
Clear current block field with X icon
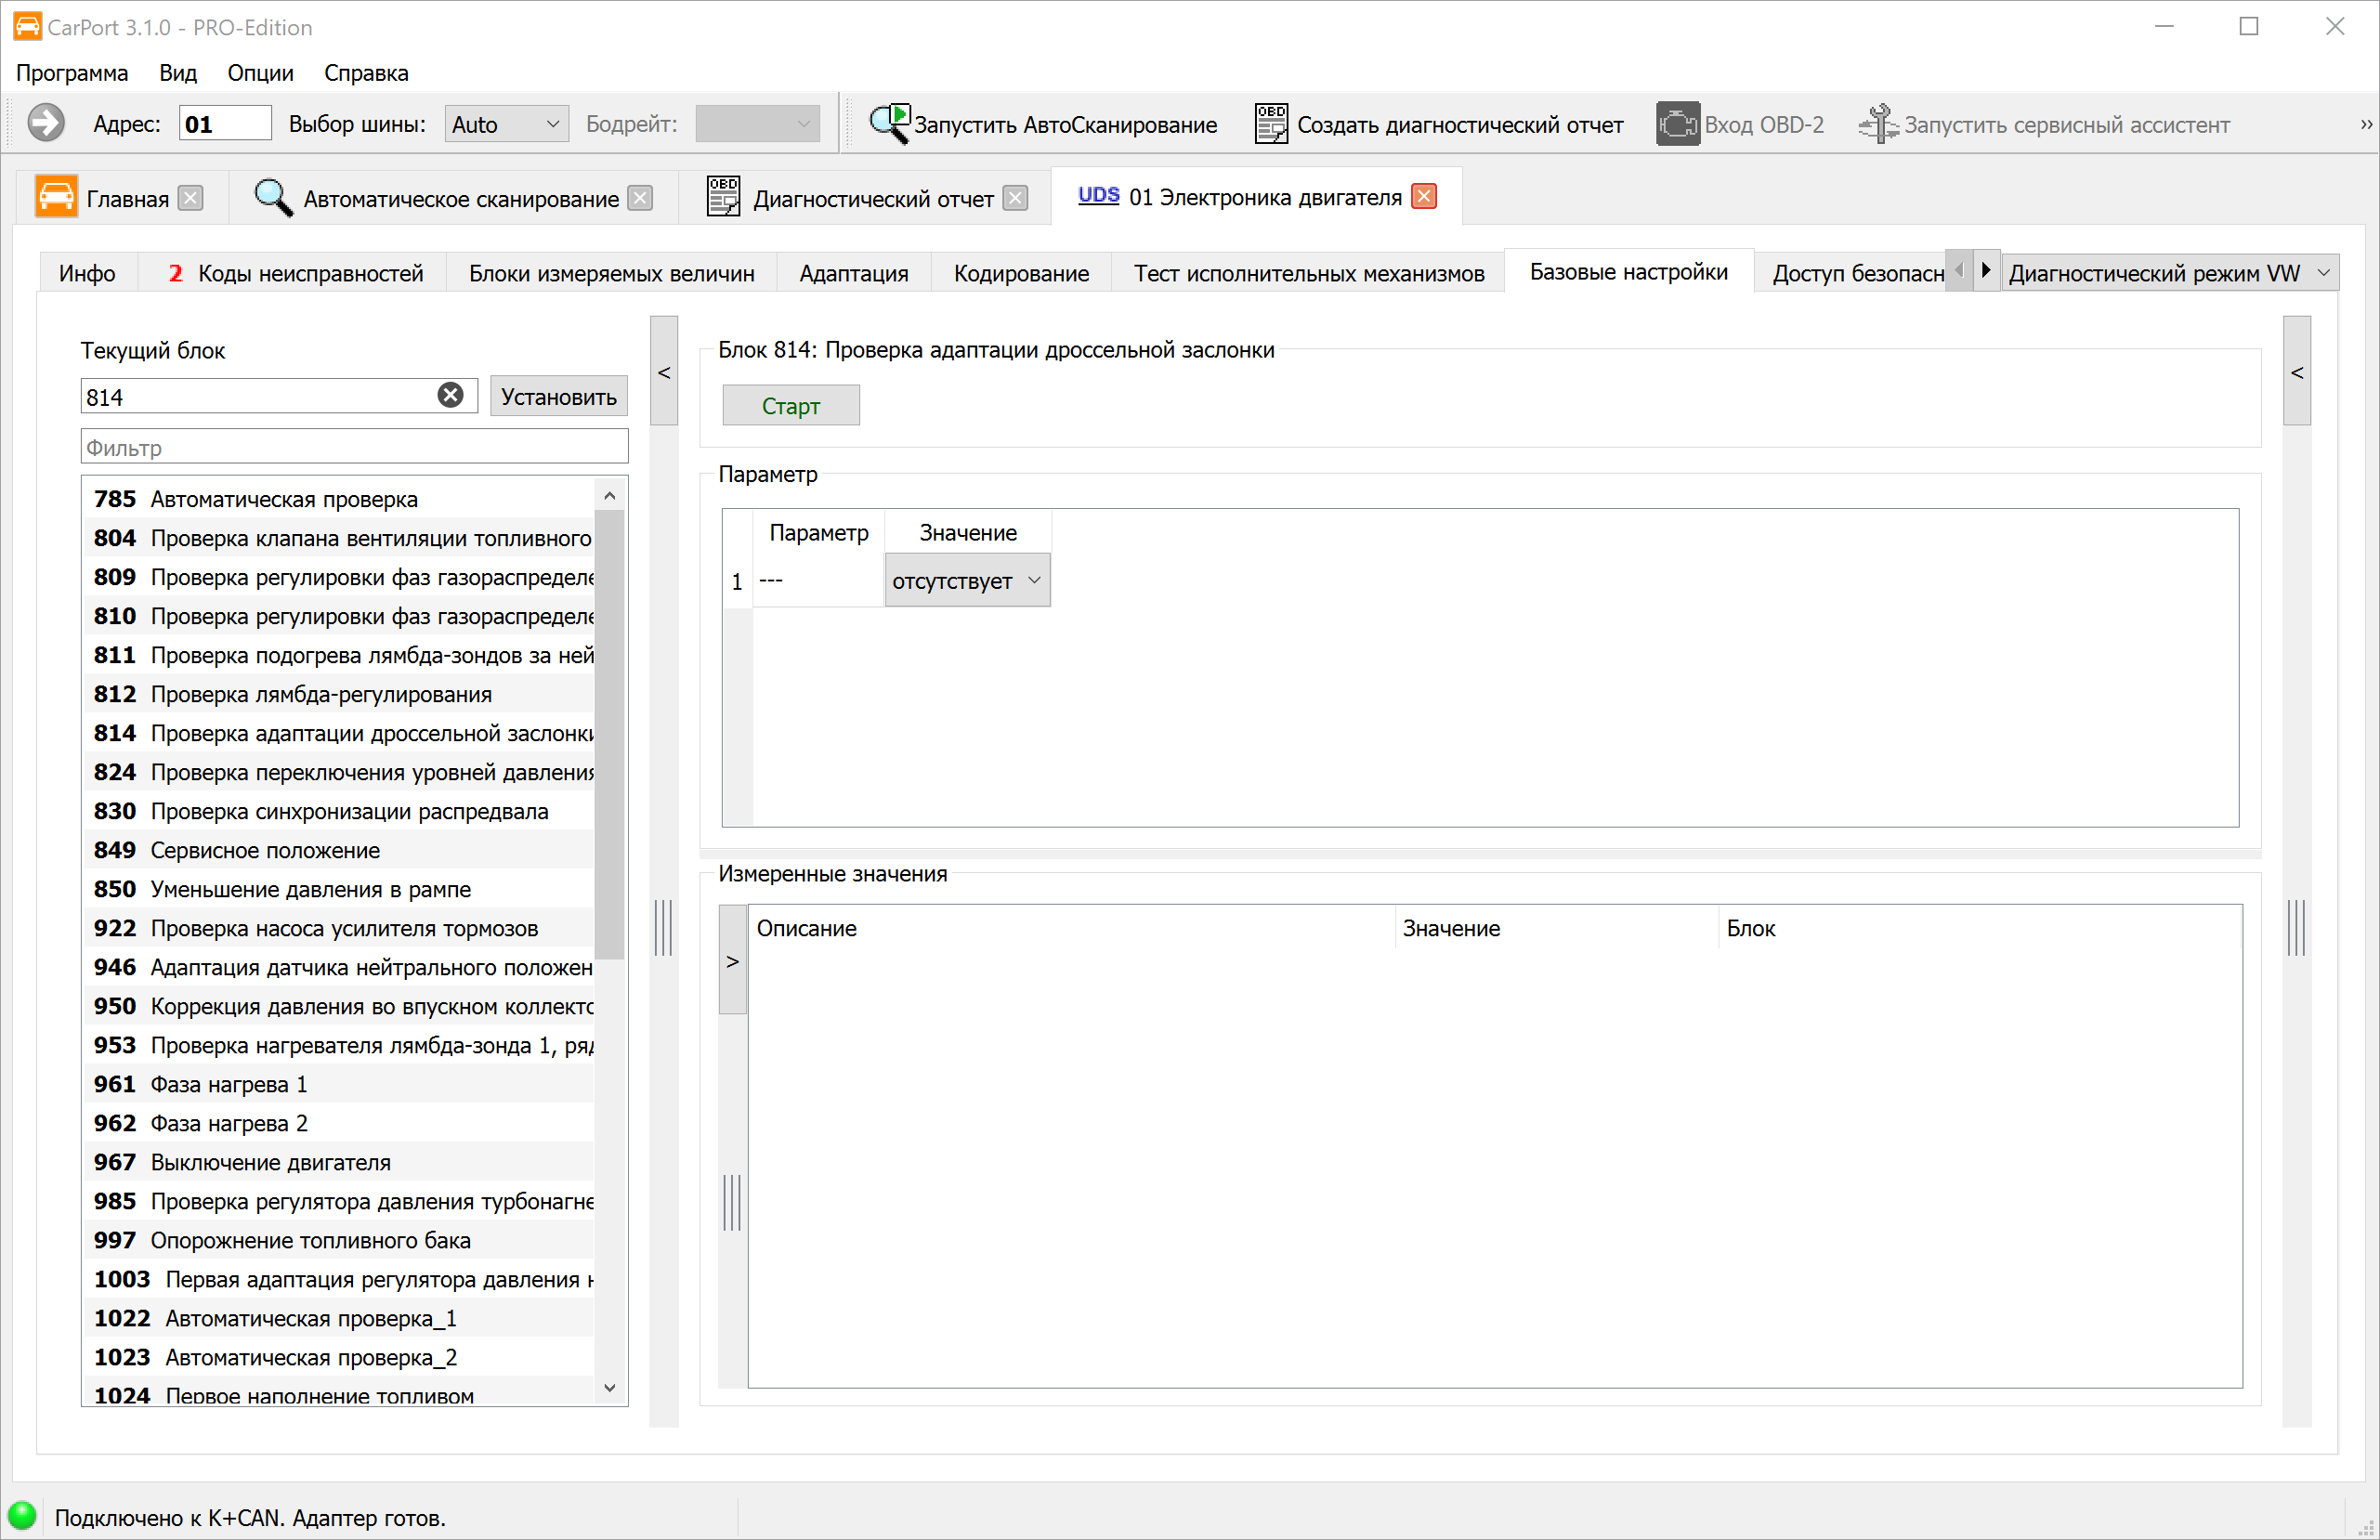pyautogui.click(x=450, y=396)
